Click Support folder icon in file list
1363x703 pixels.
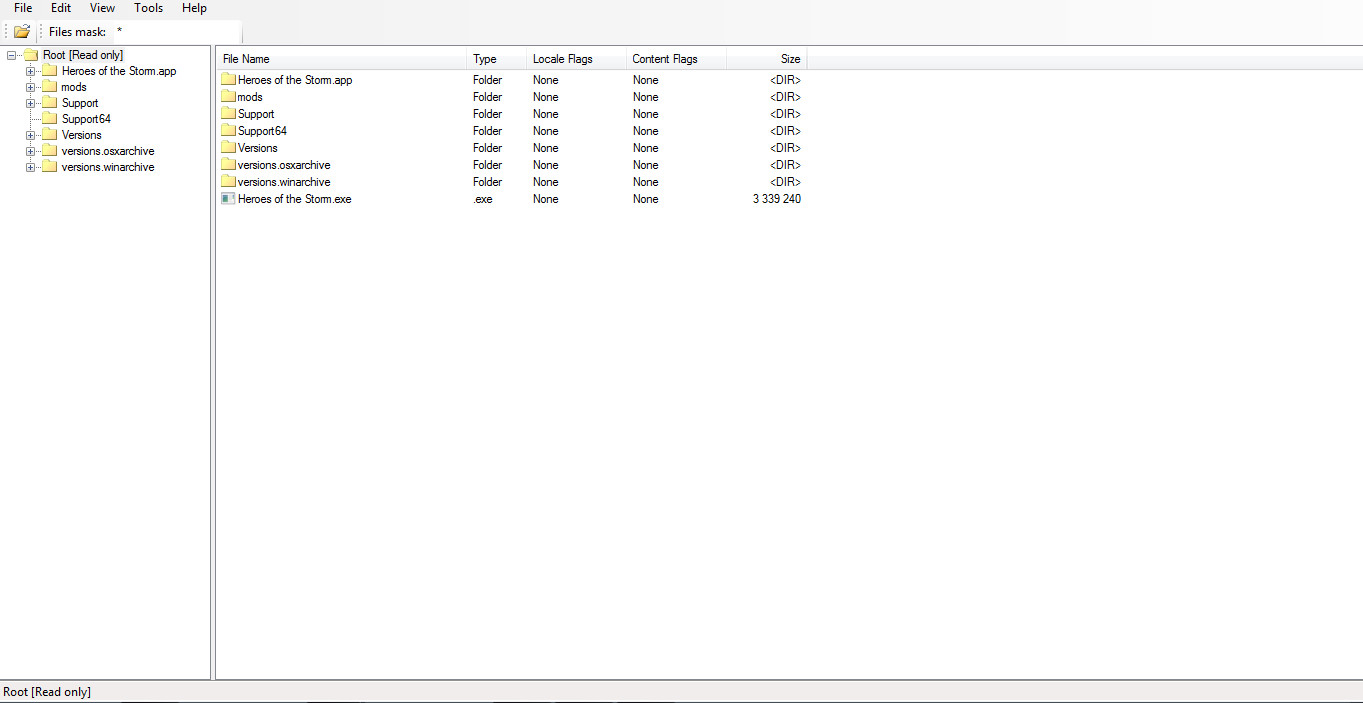[228, 114]
